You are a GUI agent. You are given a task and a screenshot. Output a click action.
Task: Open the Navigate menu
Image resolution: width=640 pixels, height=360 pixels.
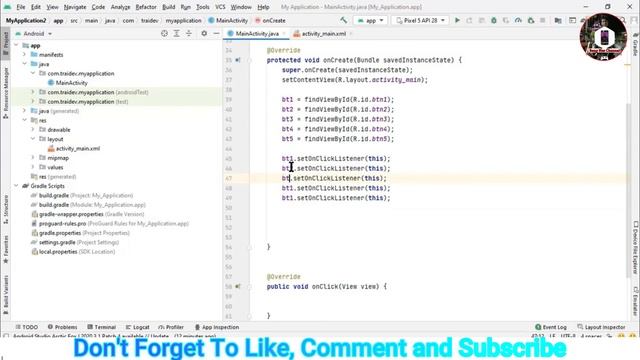[75, 7]
